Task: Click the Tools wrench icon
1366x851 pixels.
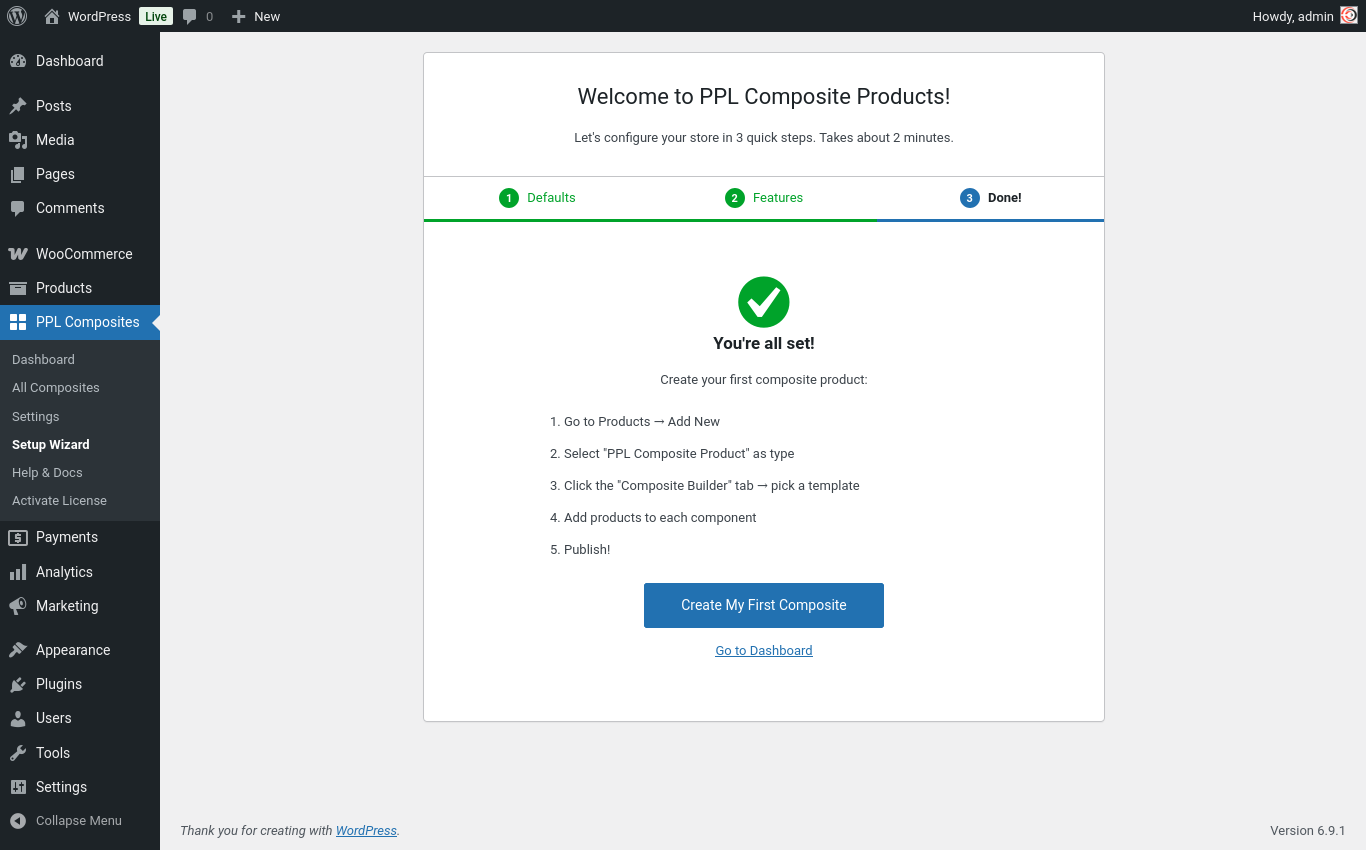Action: click(18, 753)
